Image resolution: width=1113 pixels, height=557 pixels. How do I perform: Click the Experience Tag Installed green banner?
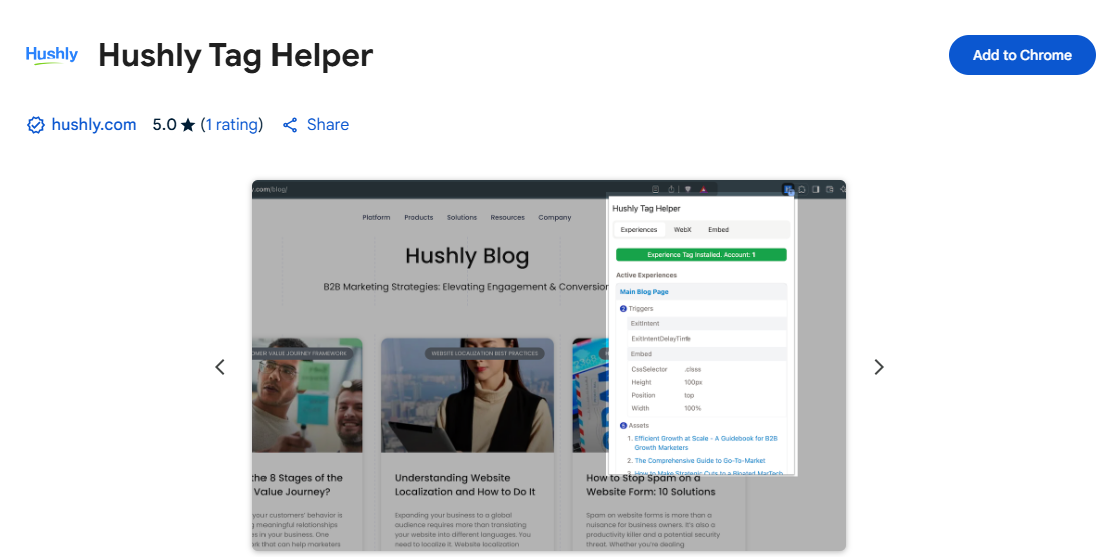[x=701, y=255]
